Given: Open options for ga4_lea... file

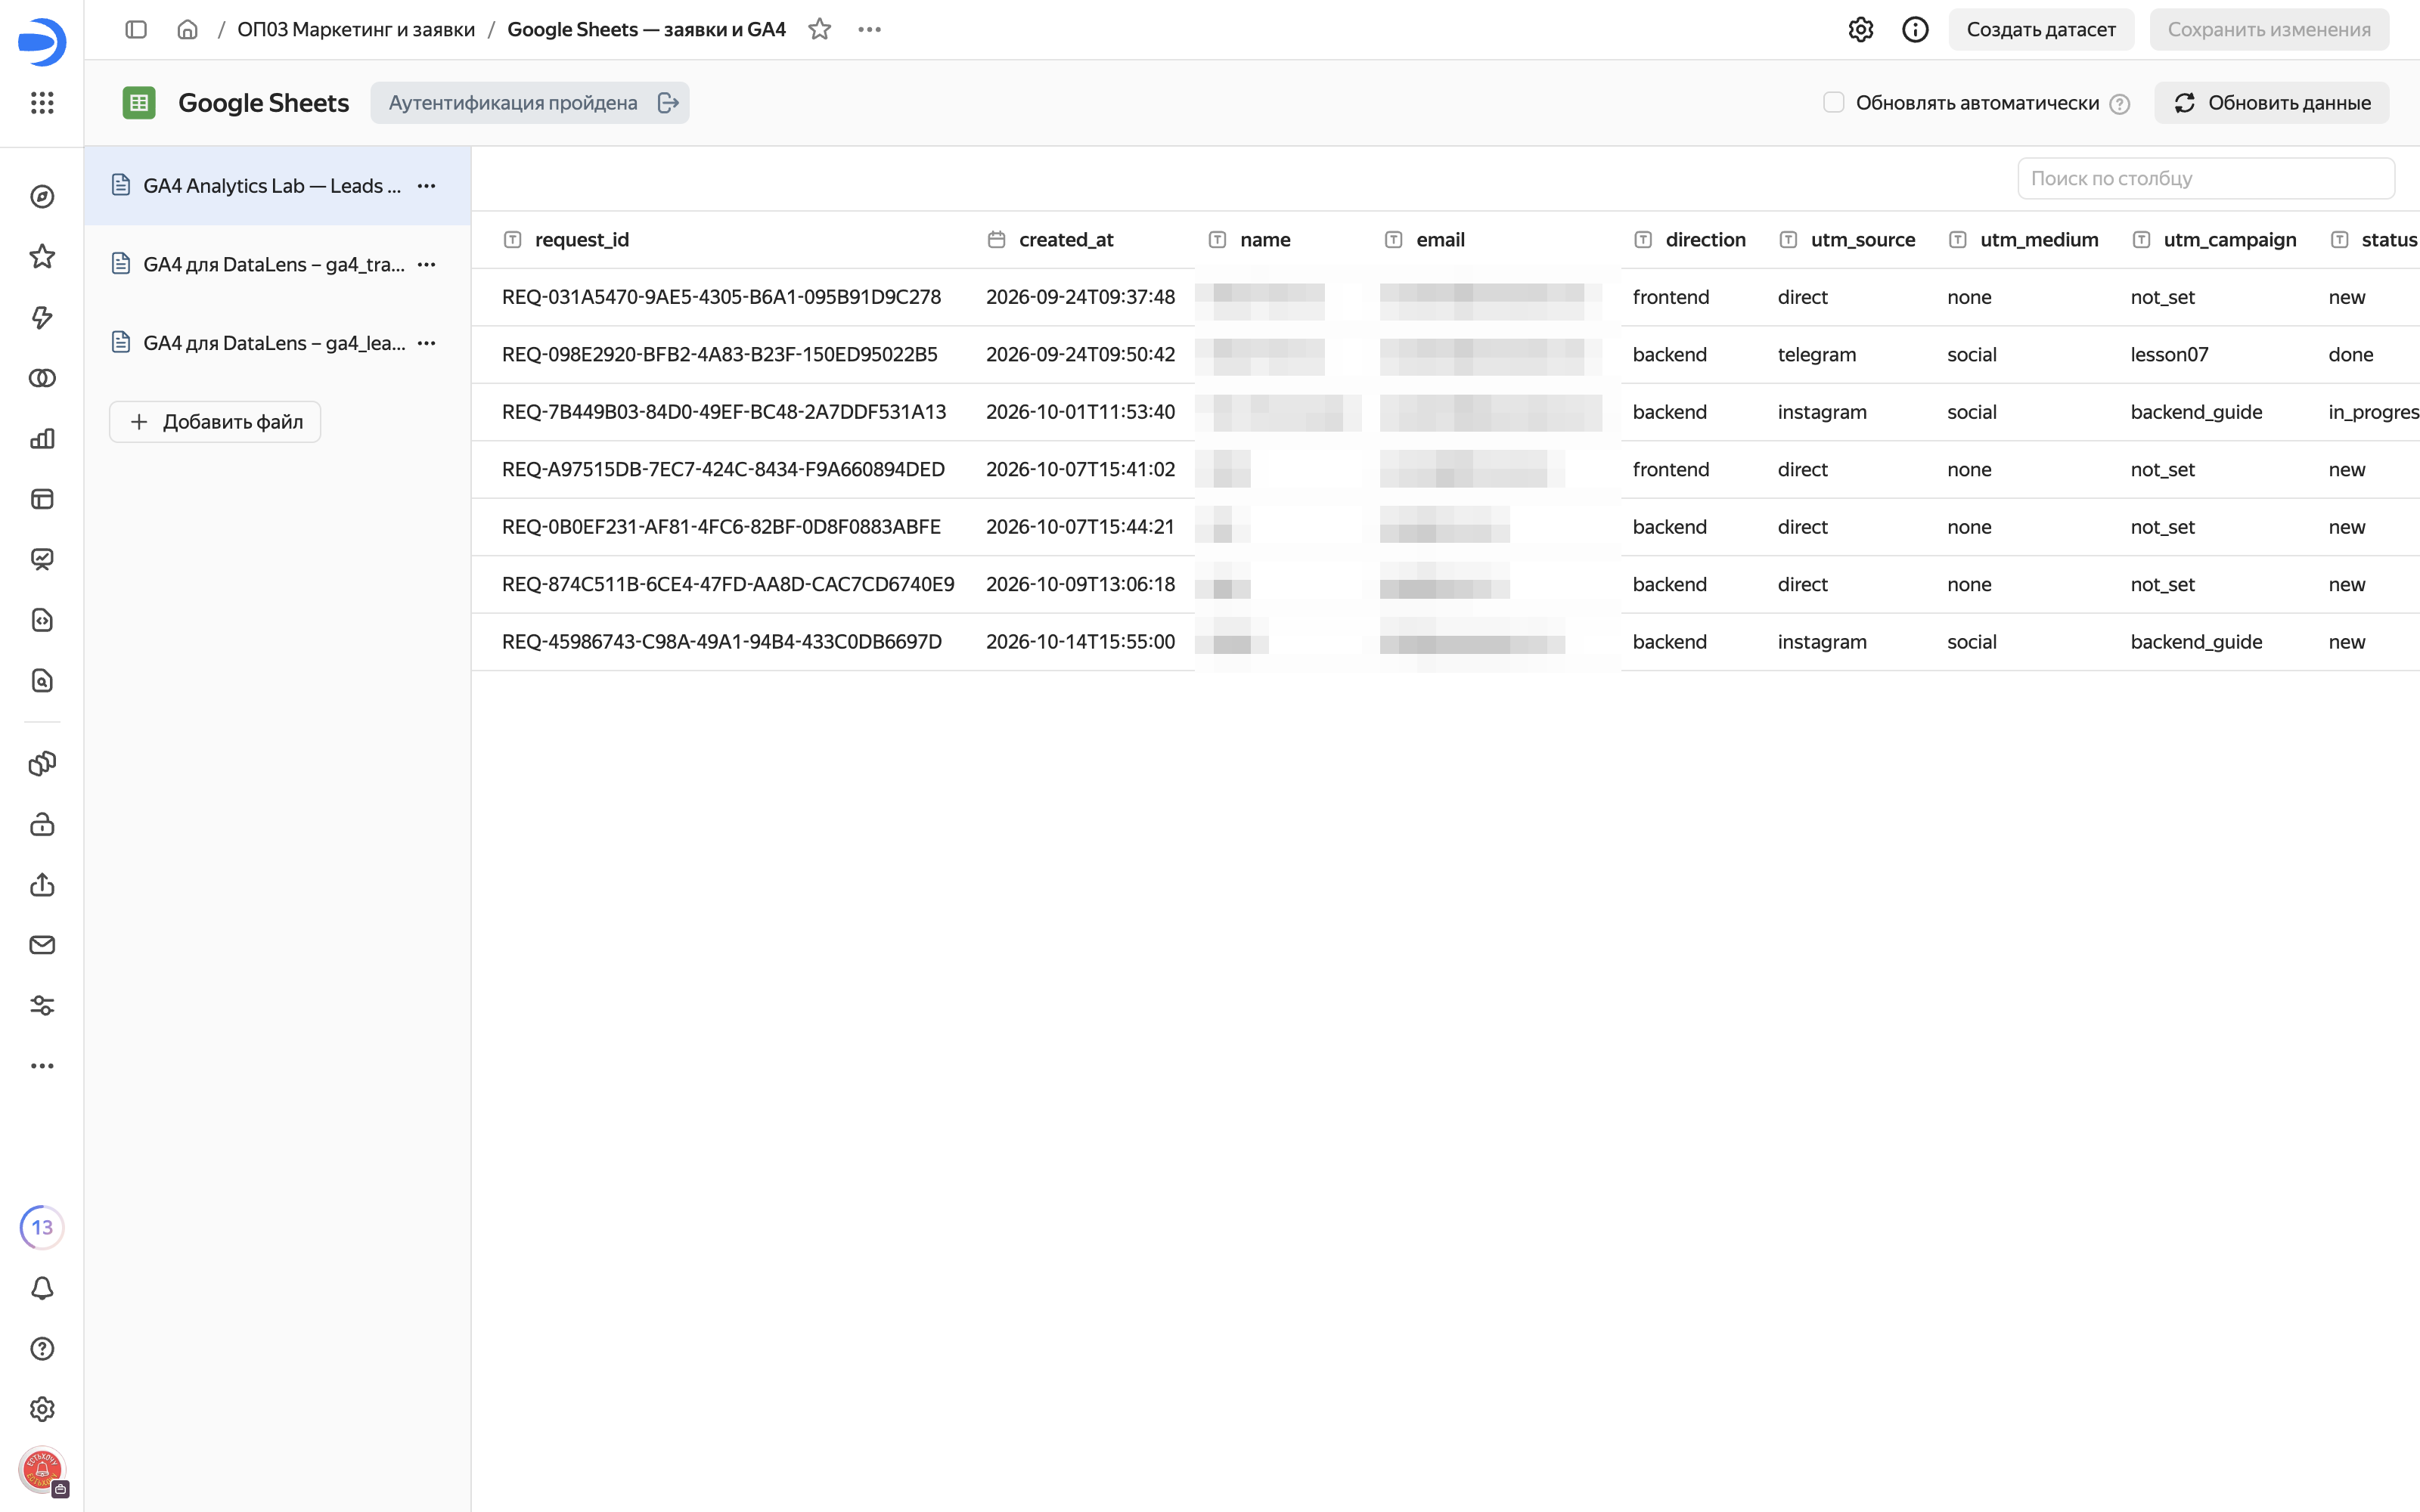Looking at the screenshot, I should point(426,343).
